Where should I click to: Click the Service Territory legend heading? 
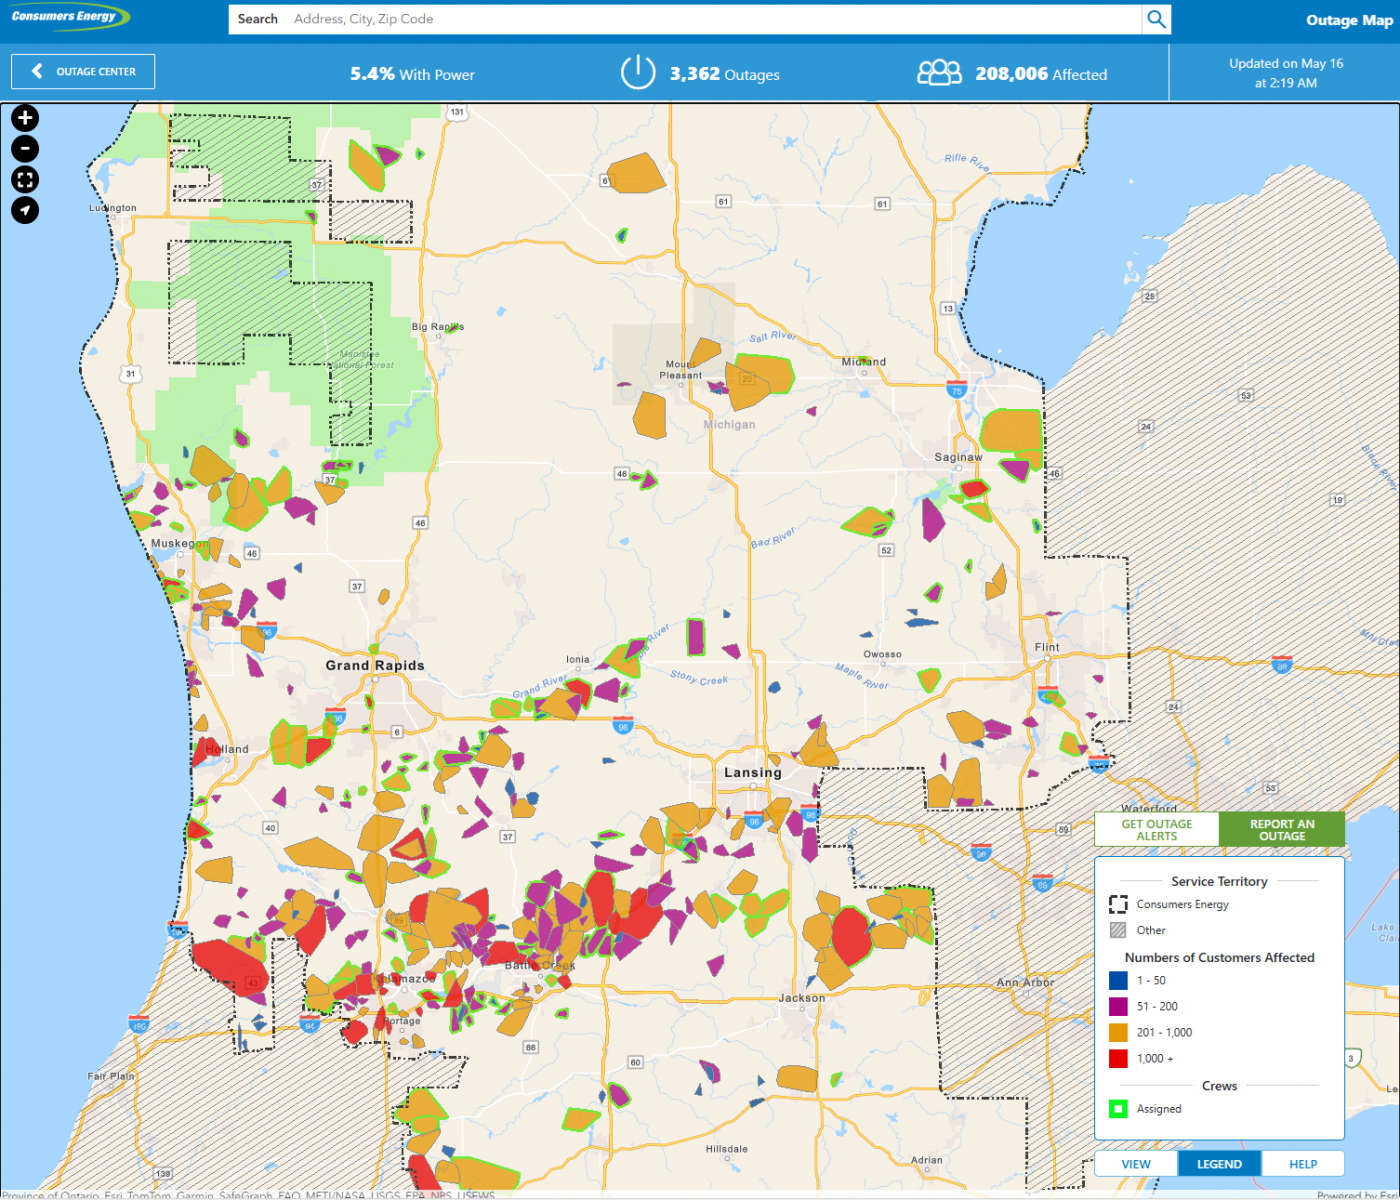1219,881
